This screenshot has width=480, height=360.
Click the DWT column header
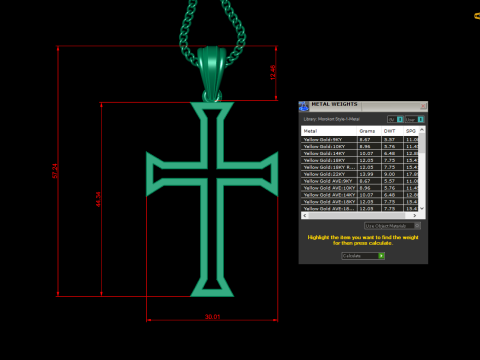(392, 131)
